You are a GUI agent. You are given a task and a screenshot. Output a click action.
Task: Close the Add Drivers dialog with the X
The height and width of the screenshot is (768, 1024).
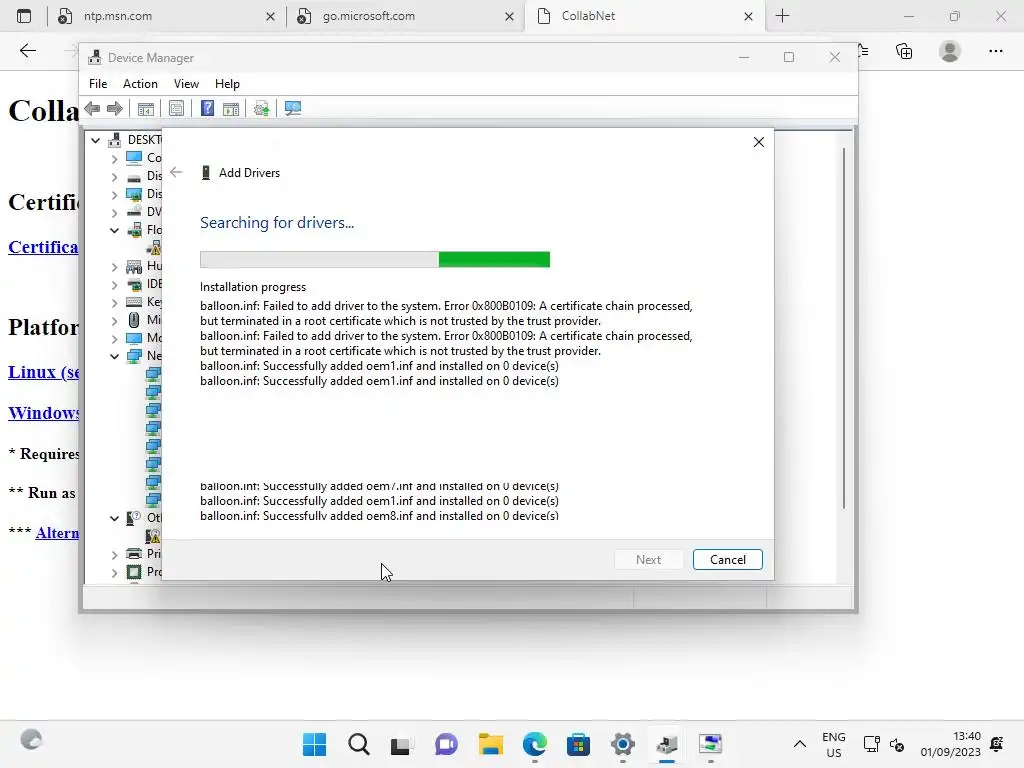pos(758,142)
